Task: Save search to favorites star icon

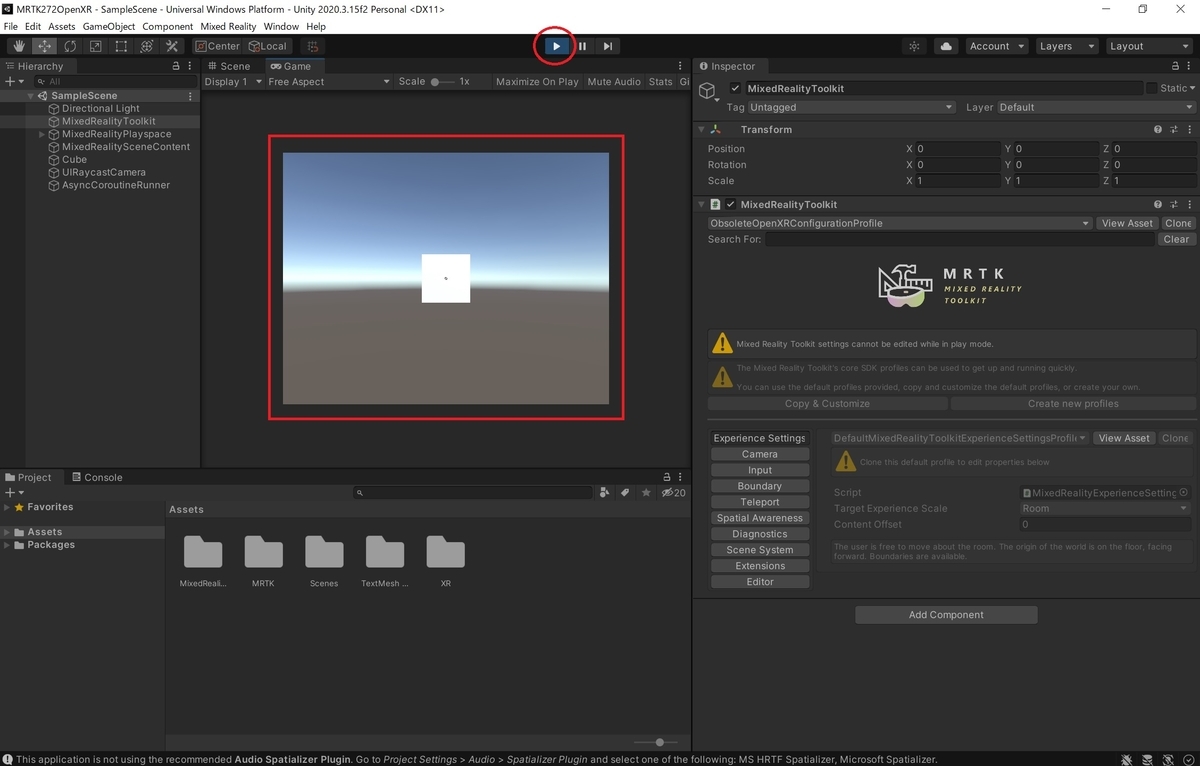Action: (x=646, y=492)
